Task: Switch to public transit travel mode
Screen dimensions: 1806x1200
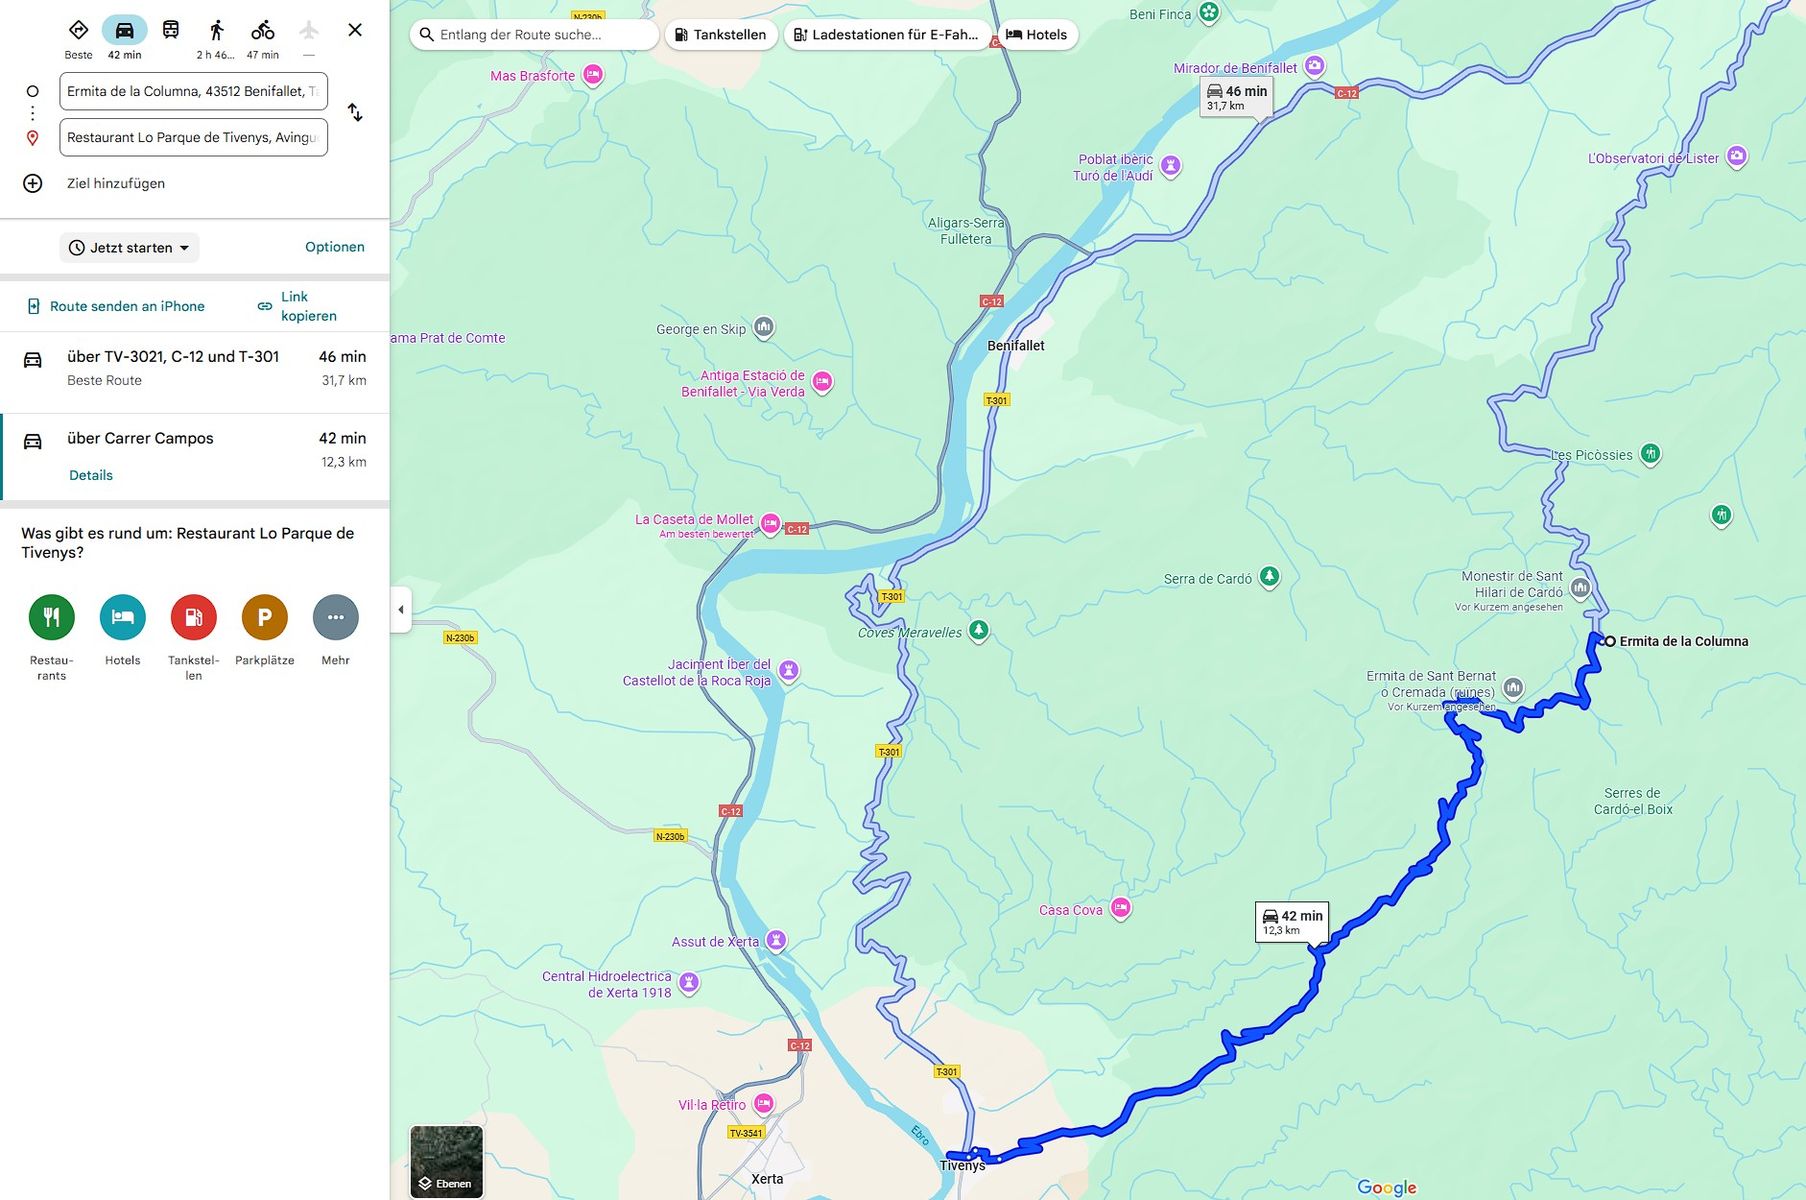Action: (171, 30)
